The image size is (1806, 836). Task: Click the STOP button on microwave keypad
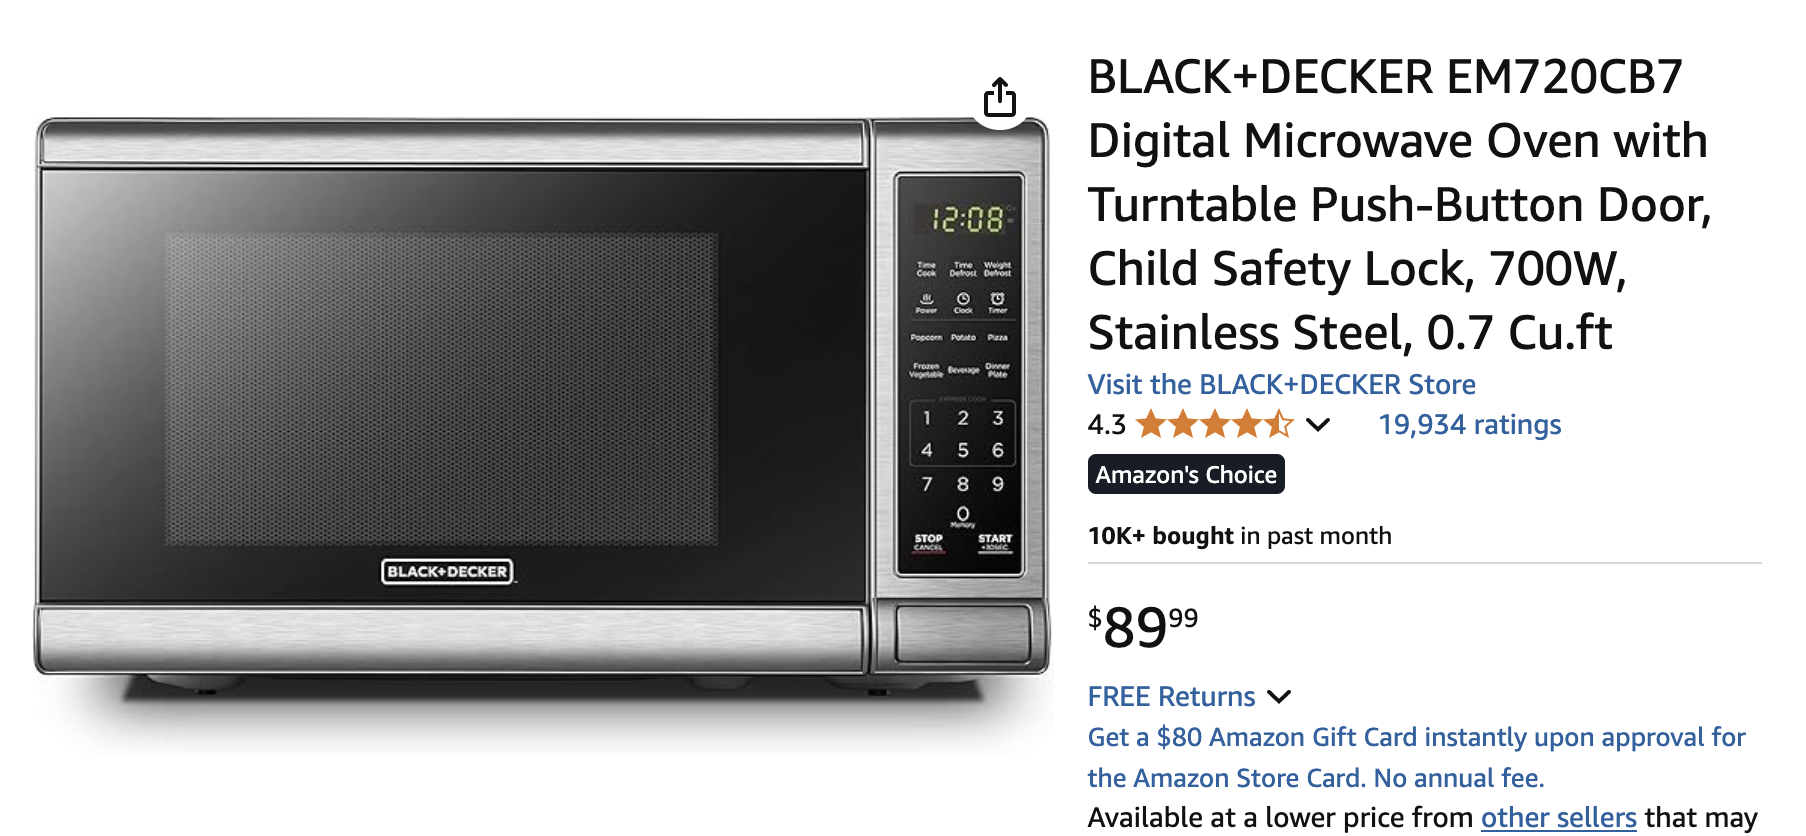[x=928, y=541]
